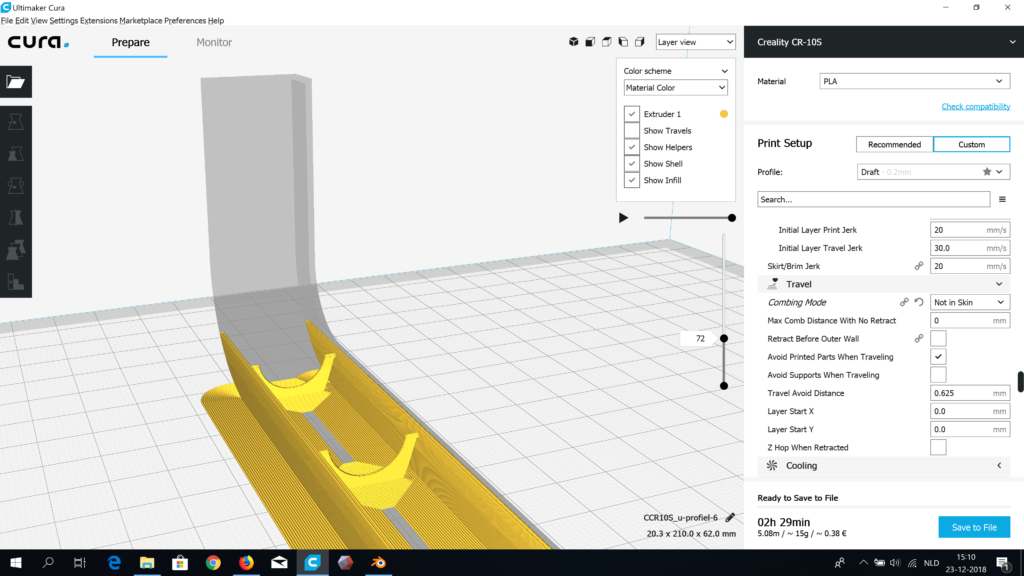1024x576 pixels.
Task: Focus the settings Search field
Action: point(873,199)
